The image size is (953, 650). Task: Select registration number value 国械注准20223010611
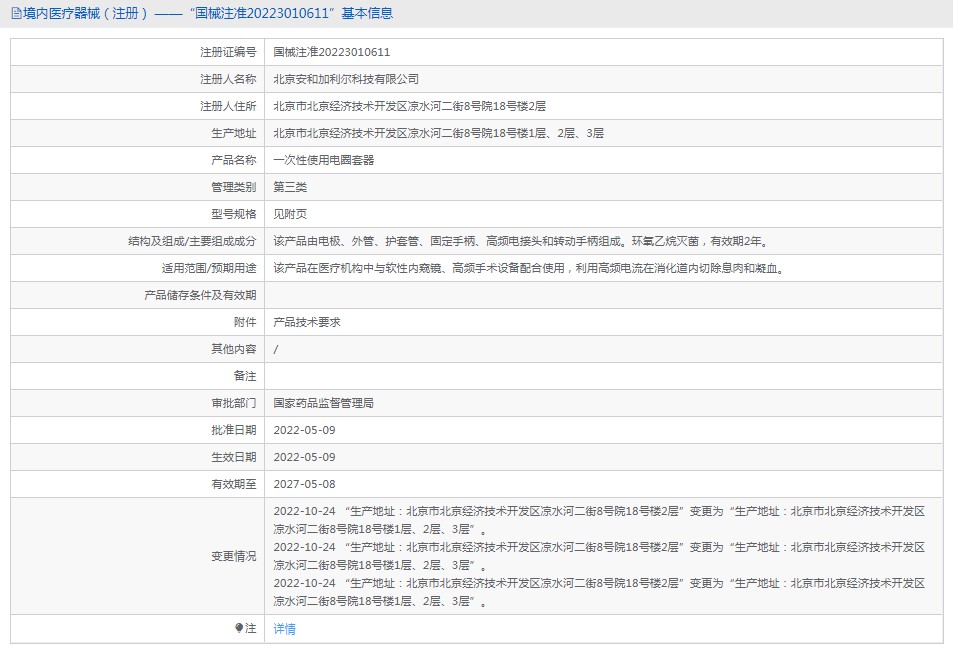pos(332,52)
